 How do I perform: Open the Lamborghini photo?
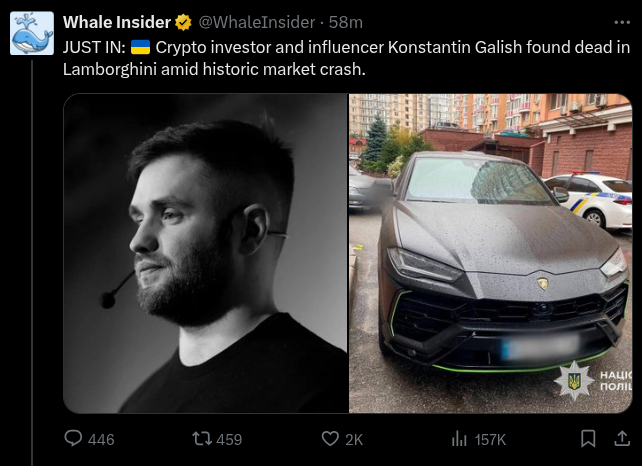tap(490, 253)
